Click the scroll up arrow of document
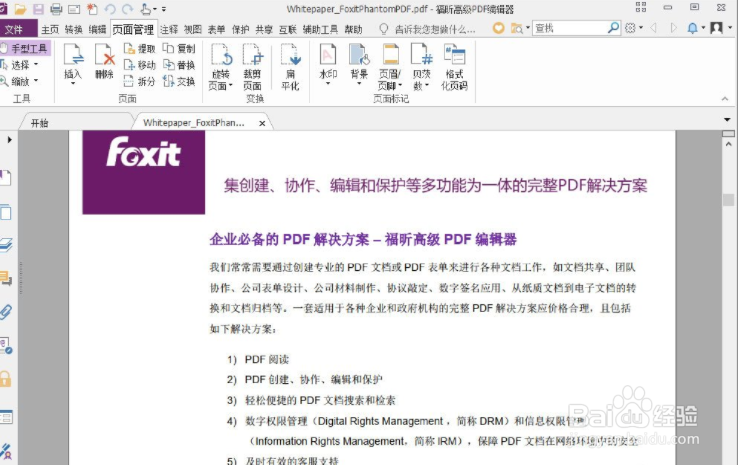This screenshot has height=465, width=741. pyautogui.click(x=728, y=144)
